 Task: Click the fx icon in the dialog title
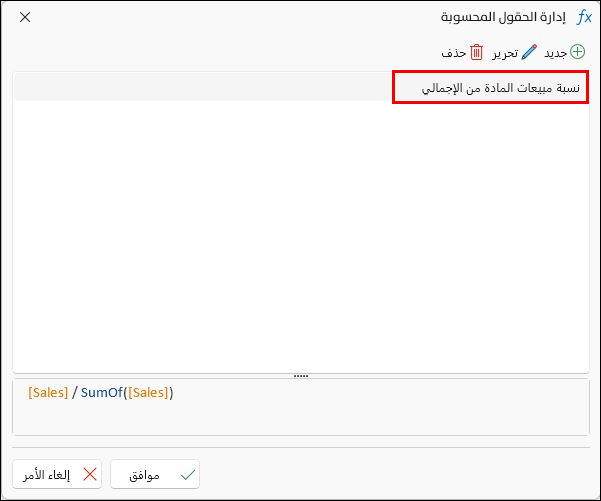tap(584, 17)
